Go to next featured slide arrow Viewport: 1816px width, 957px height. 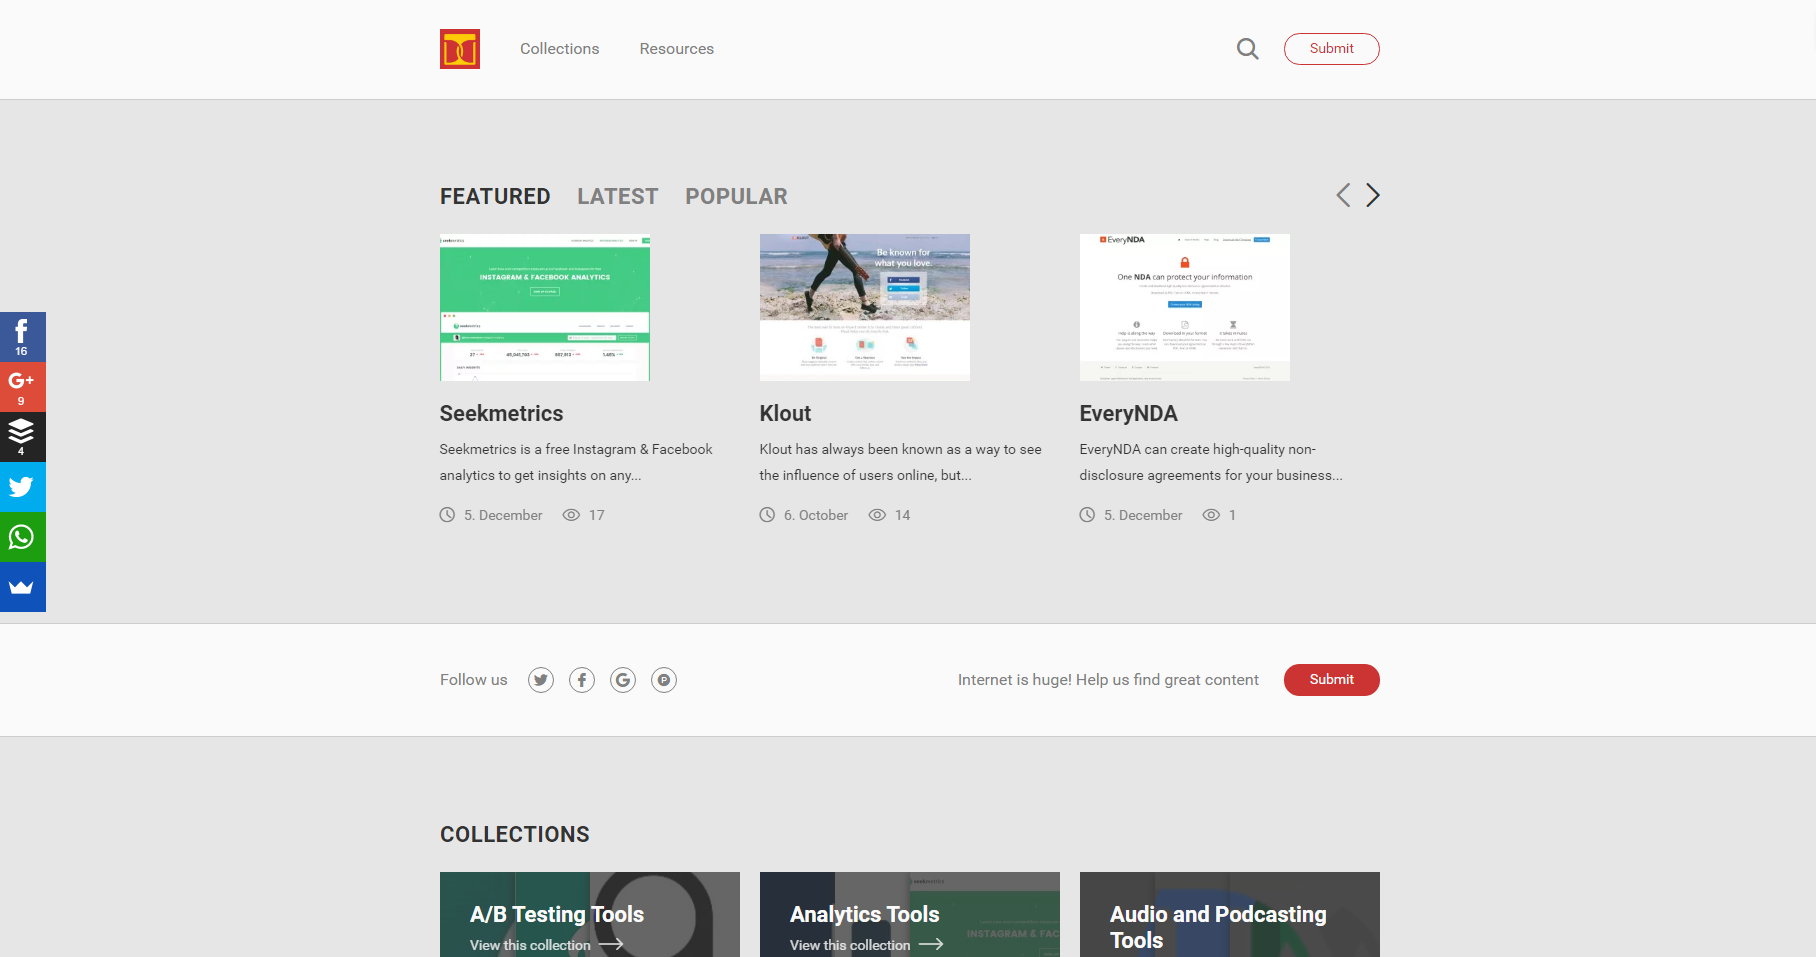pyautogui.click(x=1373, y=195)
